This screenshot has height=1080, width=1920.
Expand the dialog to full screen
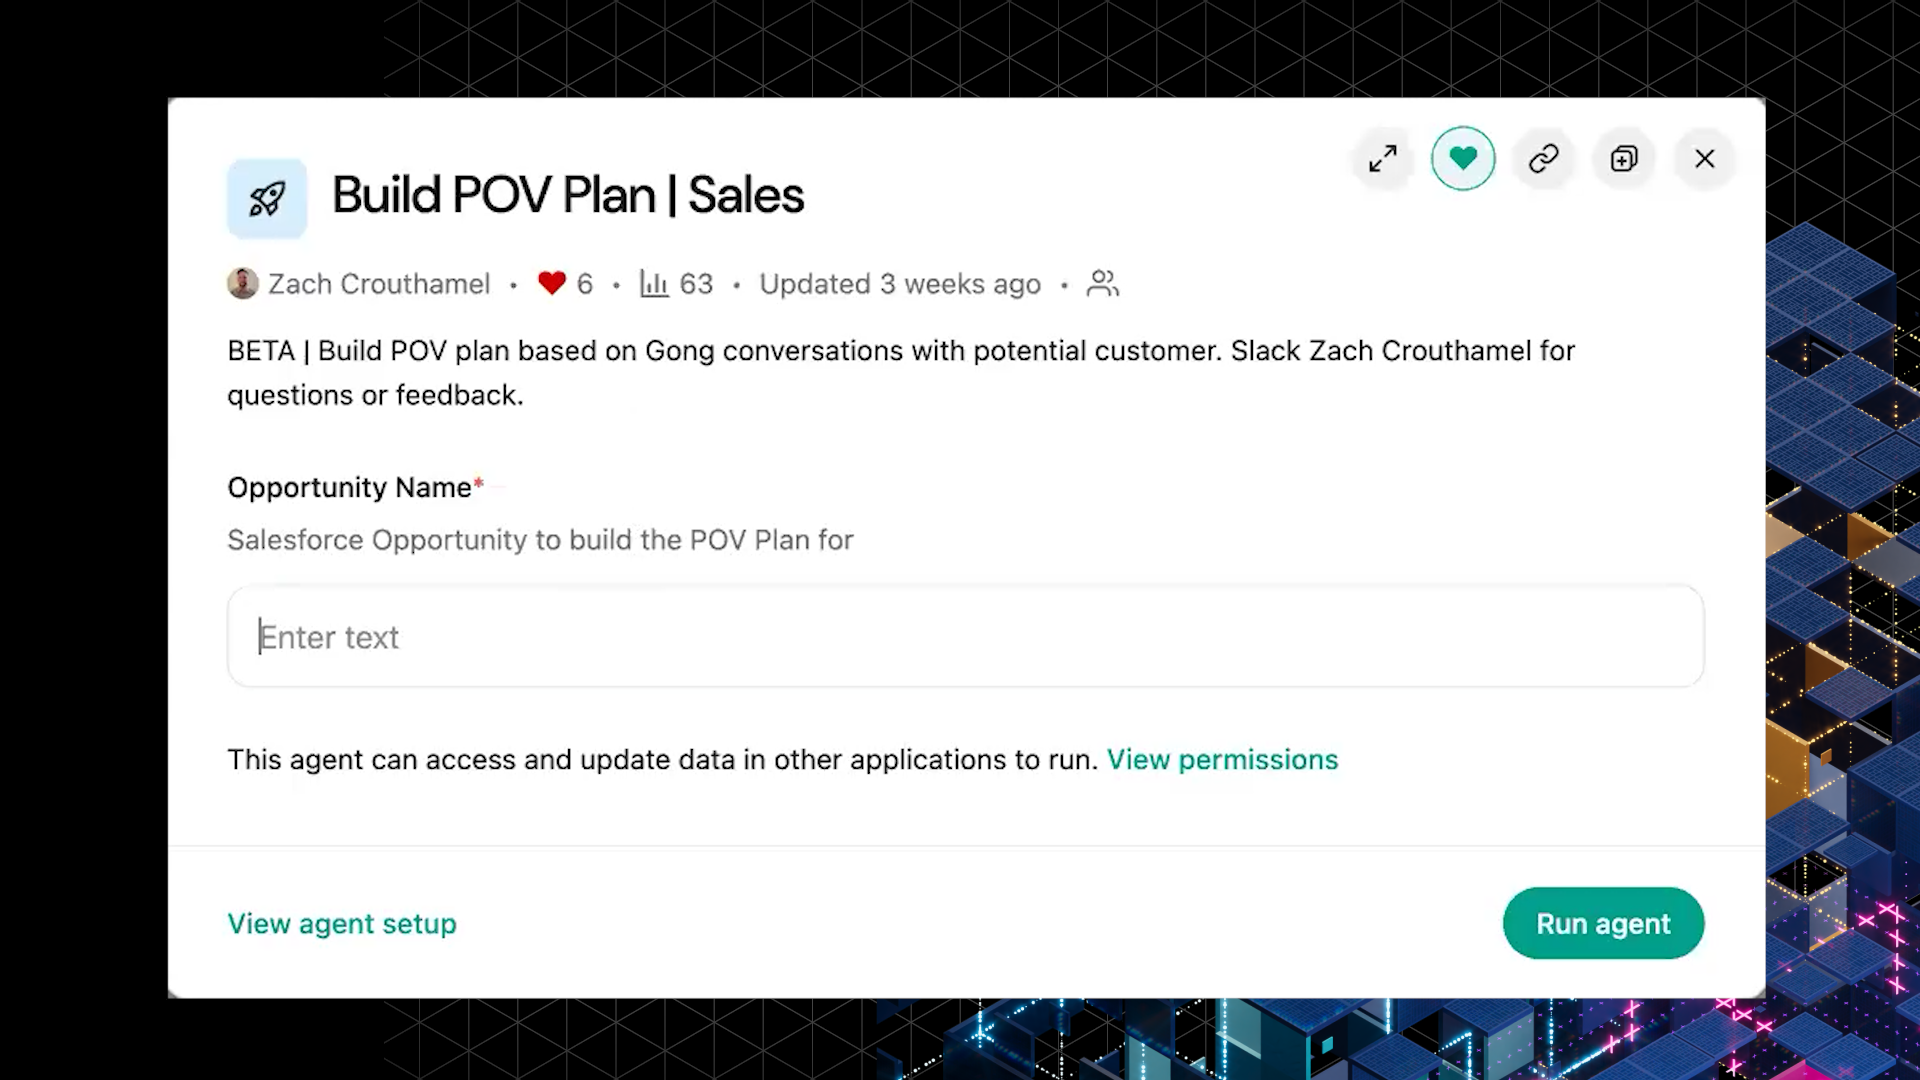[1383, 158]
